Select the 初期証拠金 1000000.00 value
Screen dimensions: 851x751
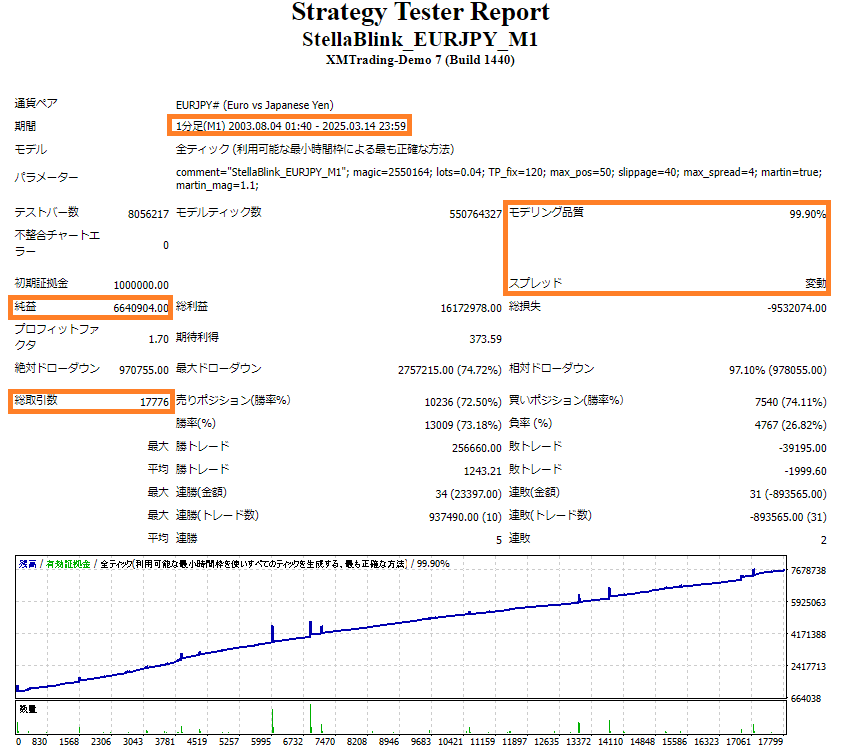point(141,285)
